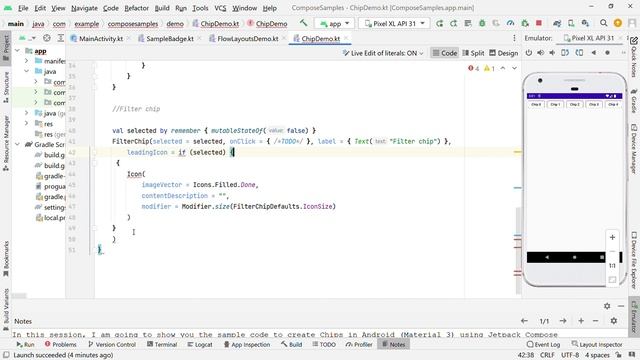The image size is (640, 360).
Task: Open the Device Manager toolbar icon
Action: (x=571, y=23)
